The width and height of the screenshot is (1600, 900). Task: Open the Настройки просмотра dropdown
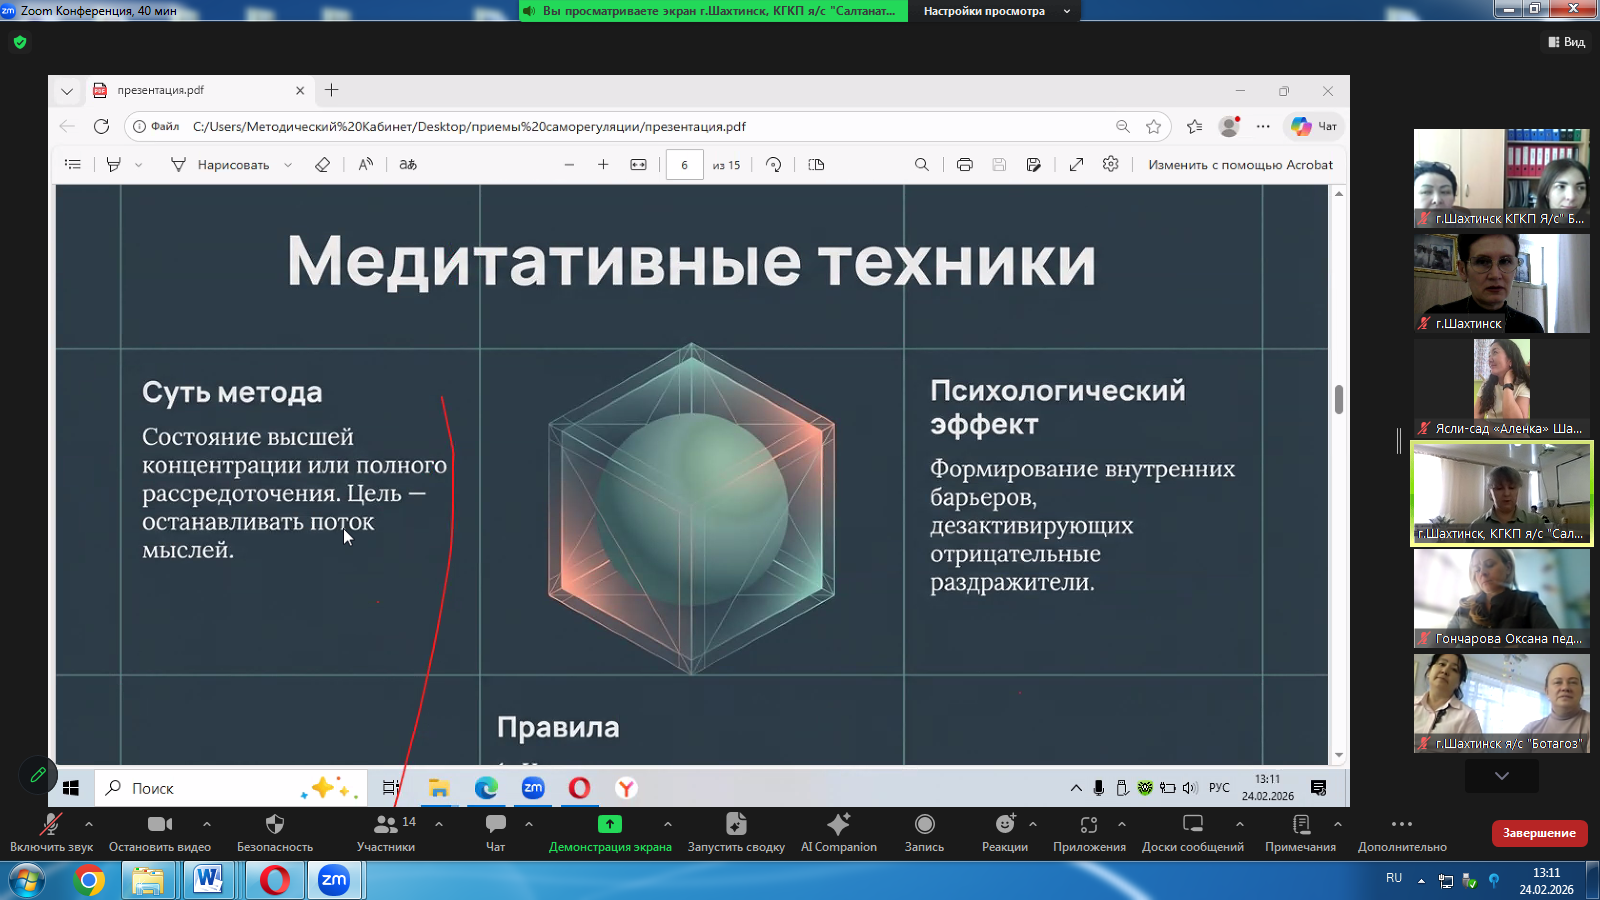click(x=994, y=11)
